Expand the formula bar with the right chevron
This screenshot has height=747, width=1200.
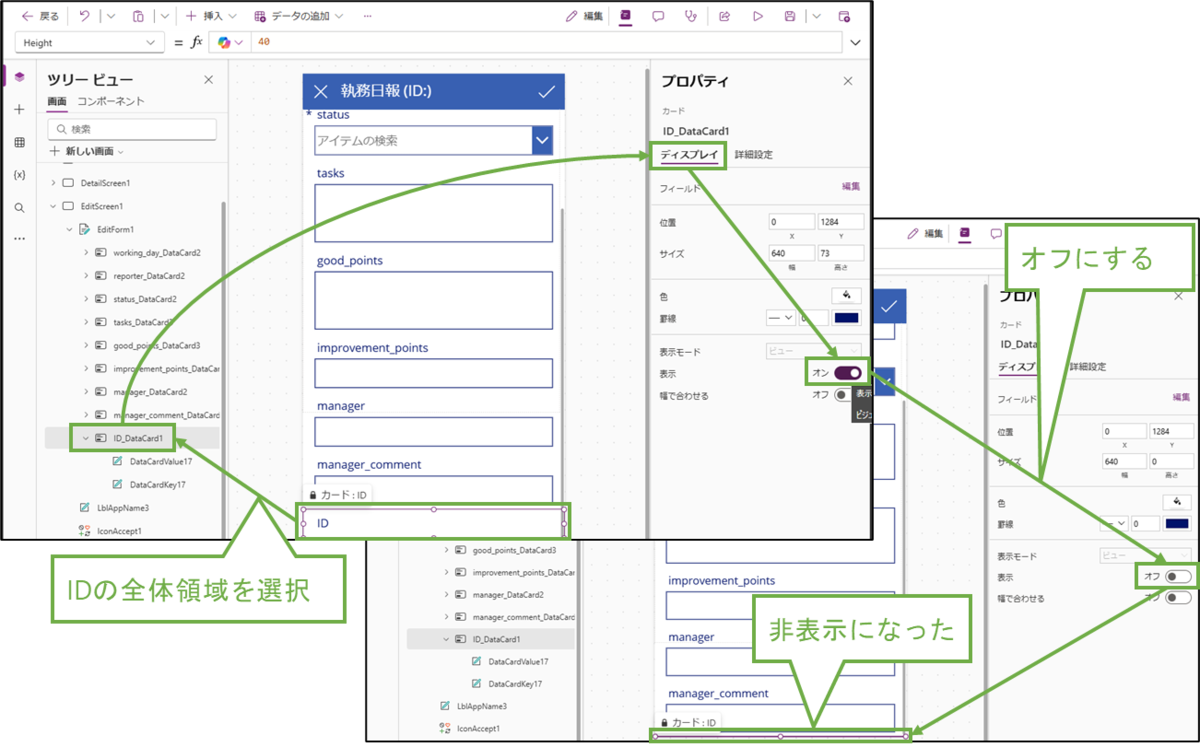pyautogui.click(x=855, y=43)
